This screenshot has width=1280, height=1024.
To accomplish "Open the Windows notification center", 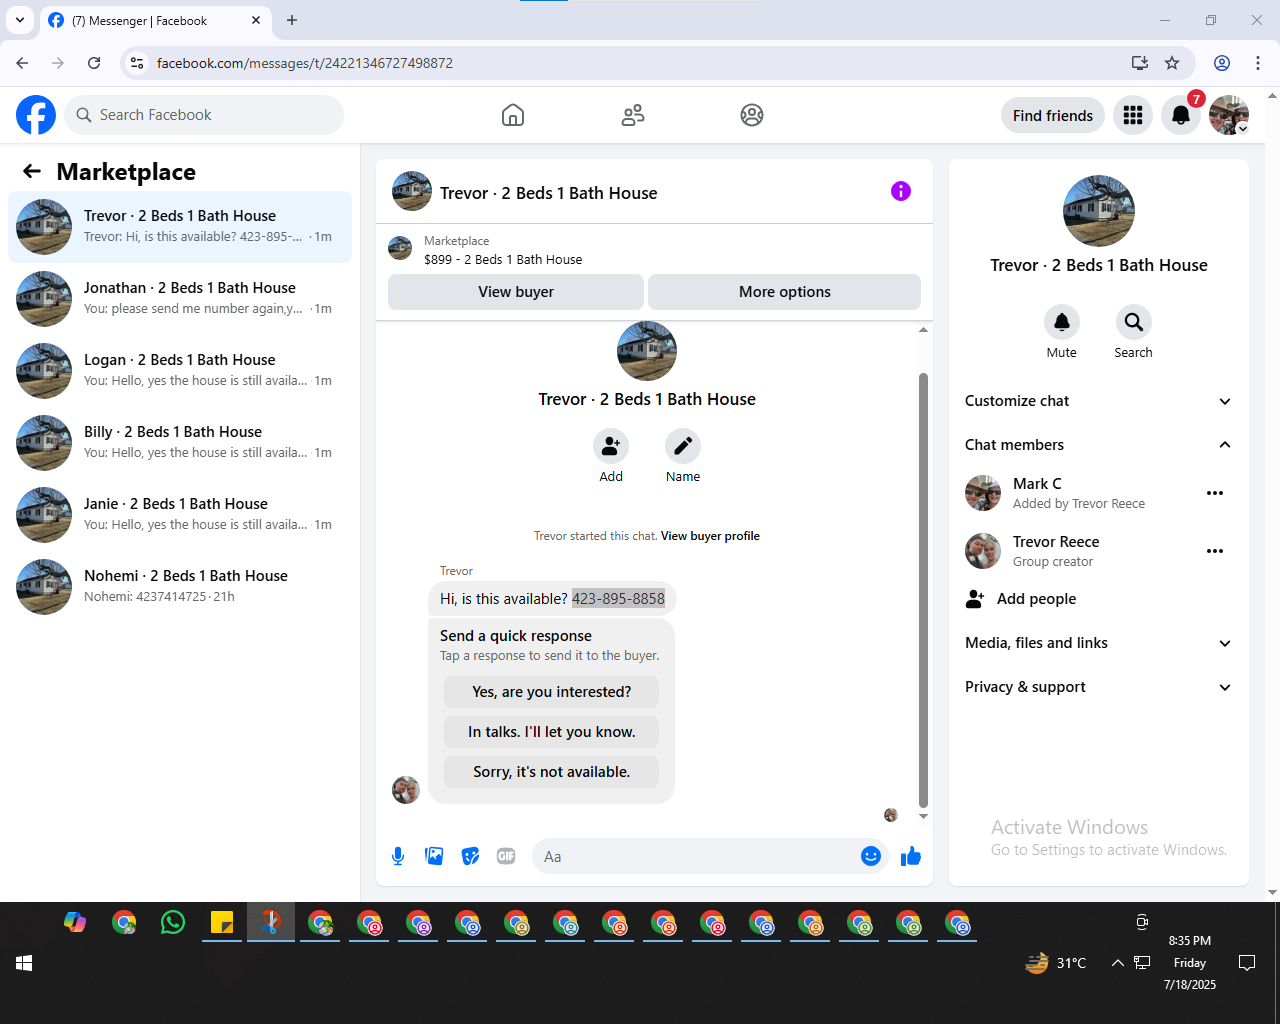I will tap(1247, 963).
